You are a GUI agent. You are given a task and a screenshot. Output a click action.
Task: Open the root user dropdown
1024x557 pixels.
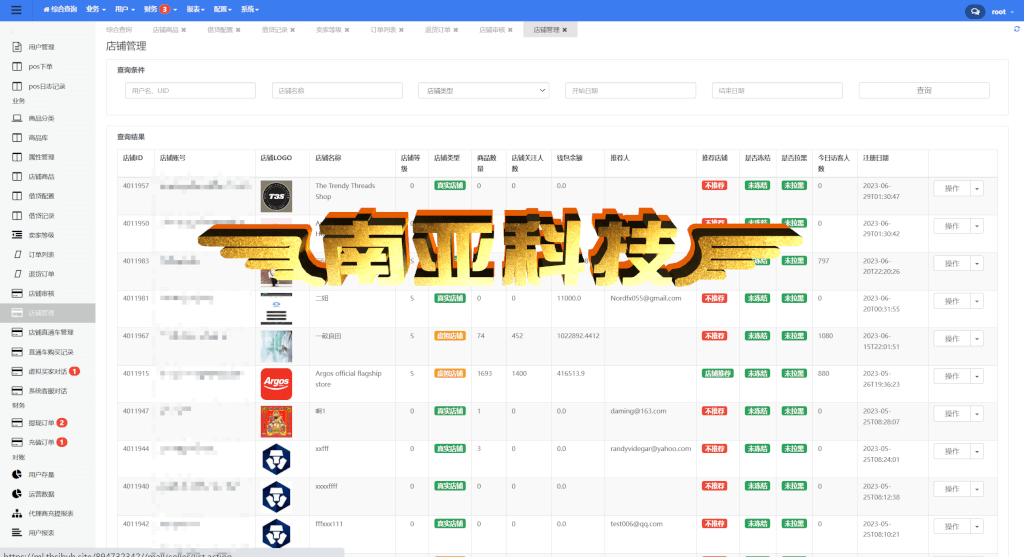tap(1003, 12)
